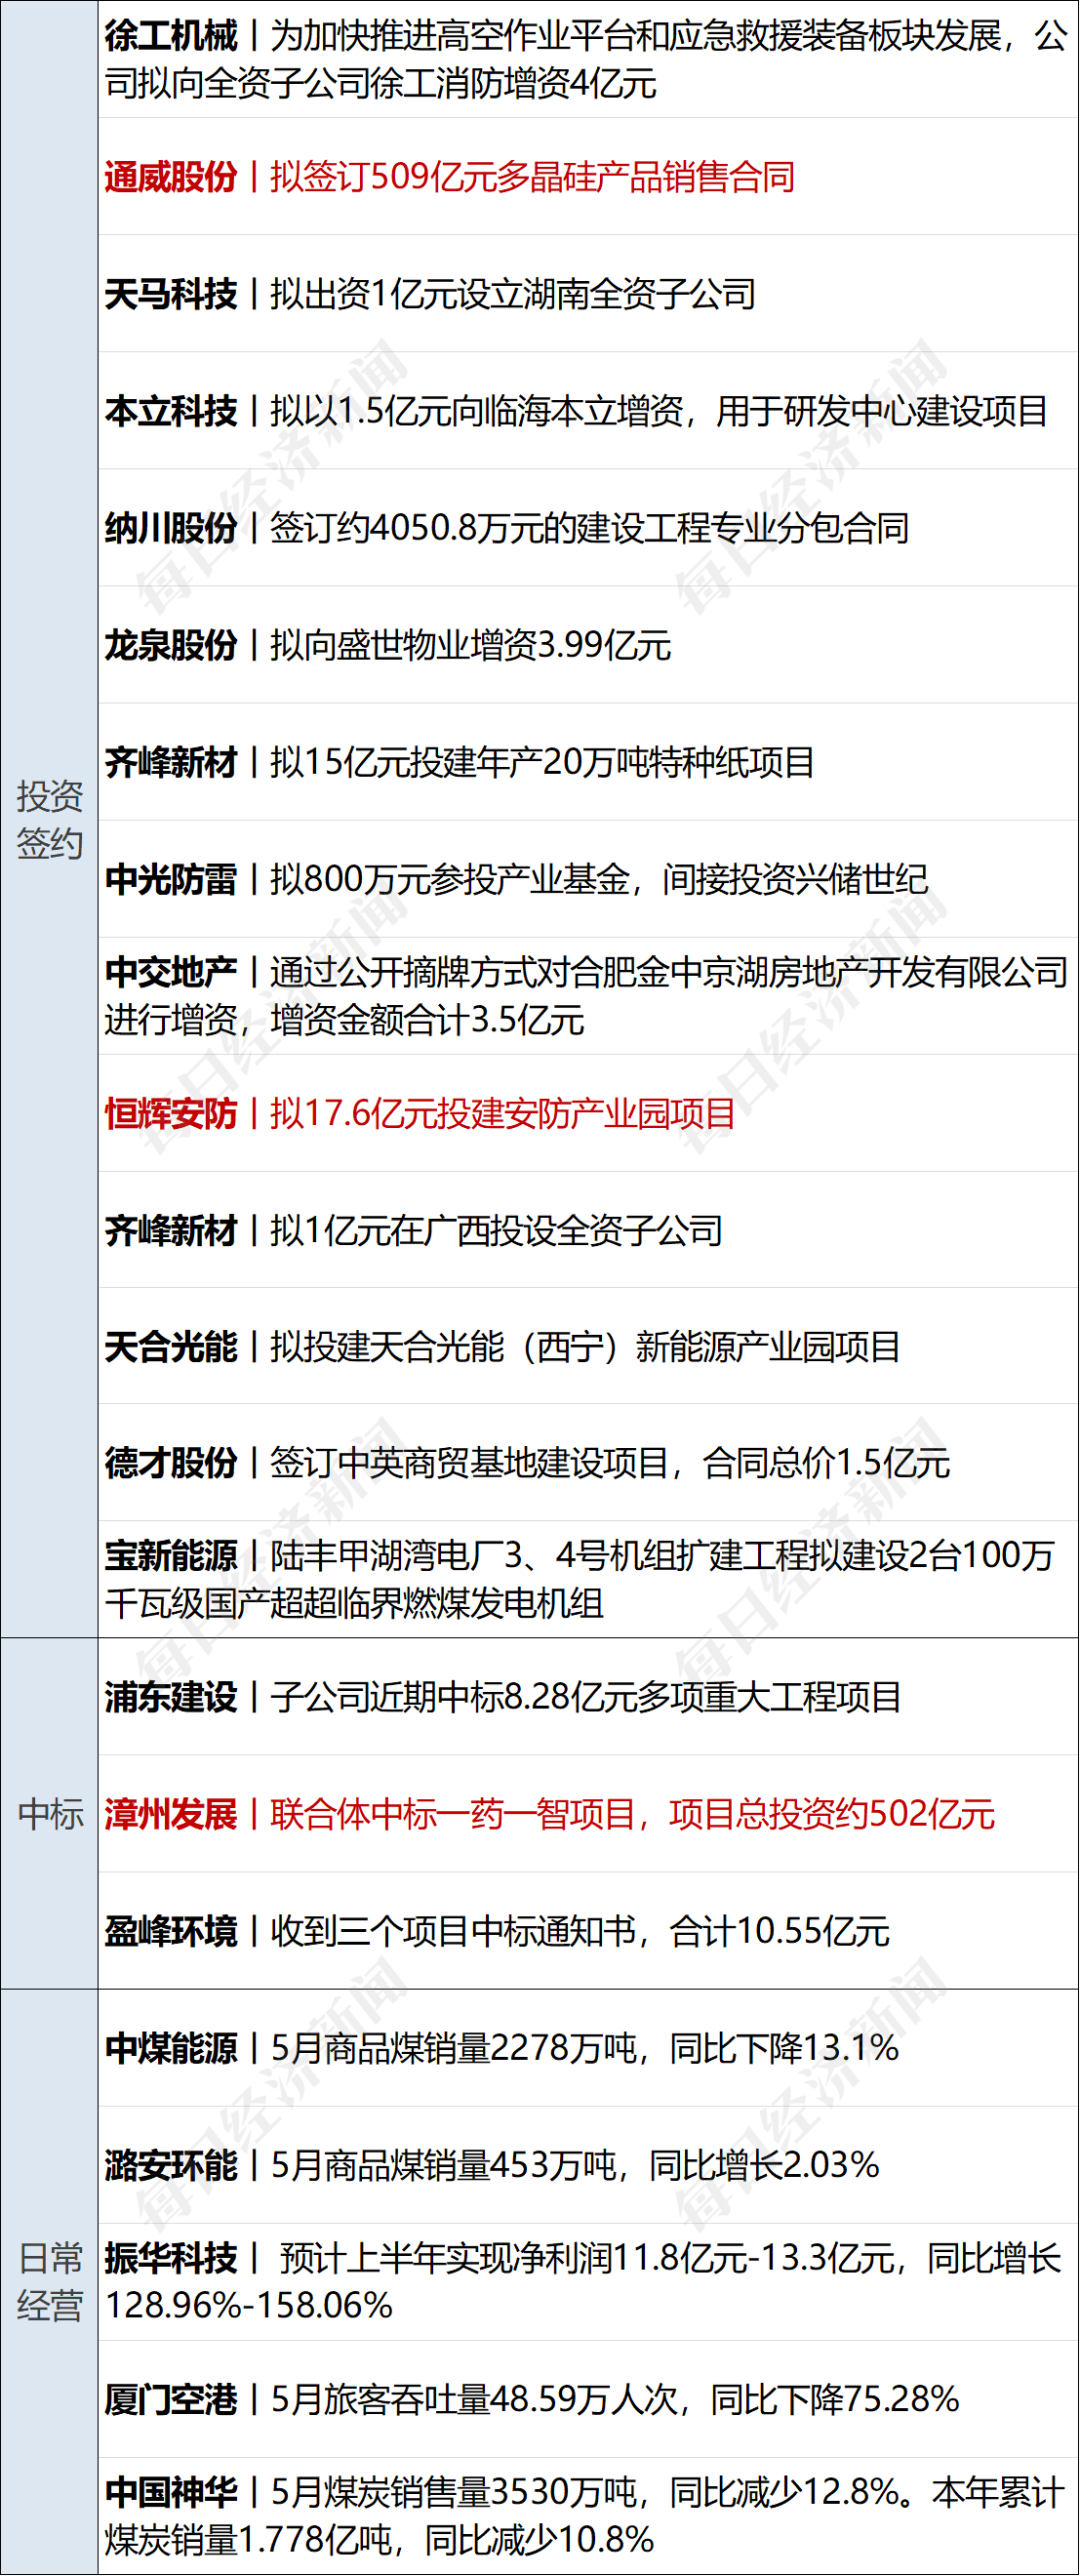Click 齐峰新材 特种纸项目 entry

(460, 762)
